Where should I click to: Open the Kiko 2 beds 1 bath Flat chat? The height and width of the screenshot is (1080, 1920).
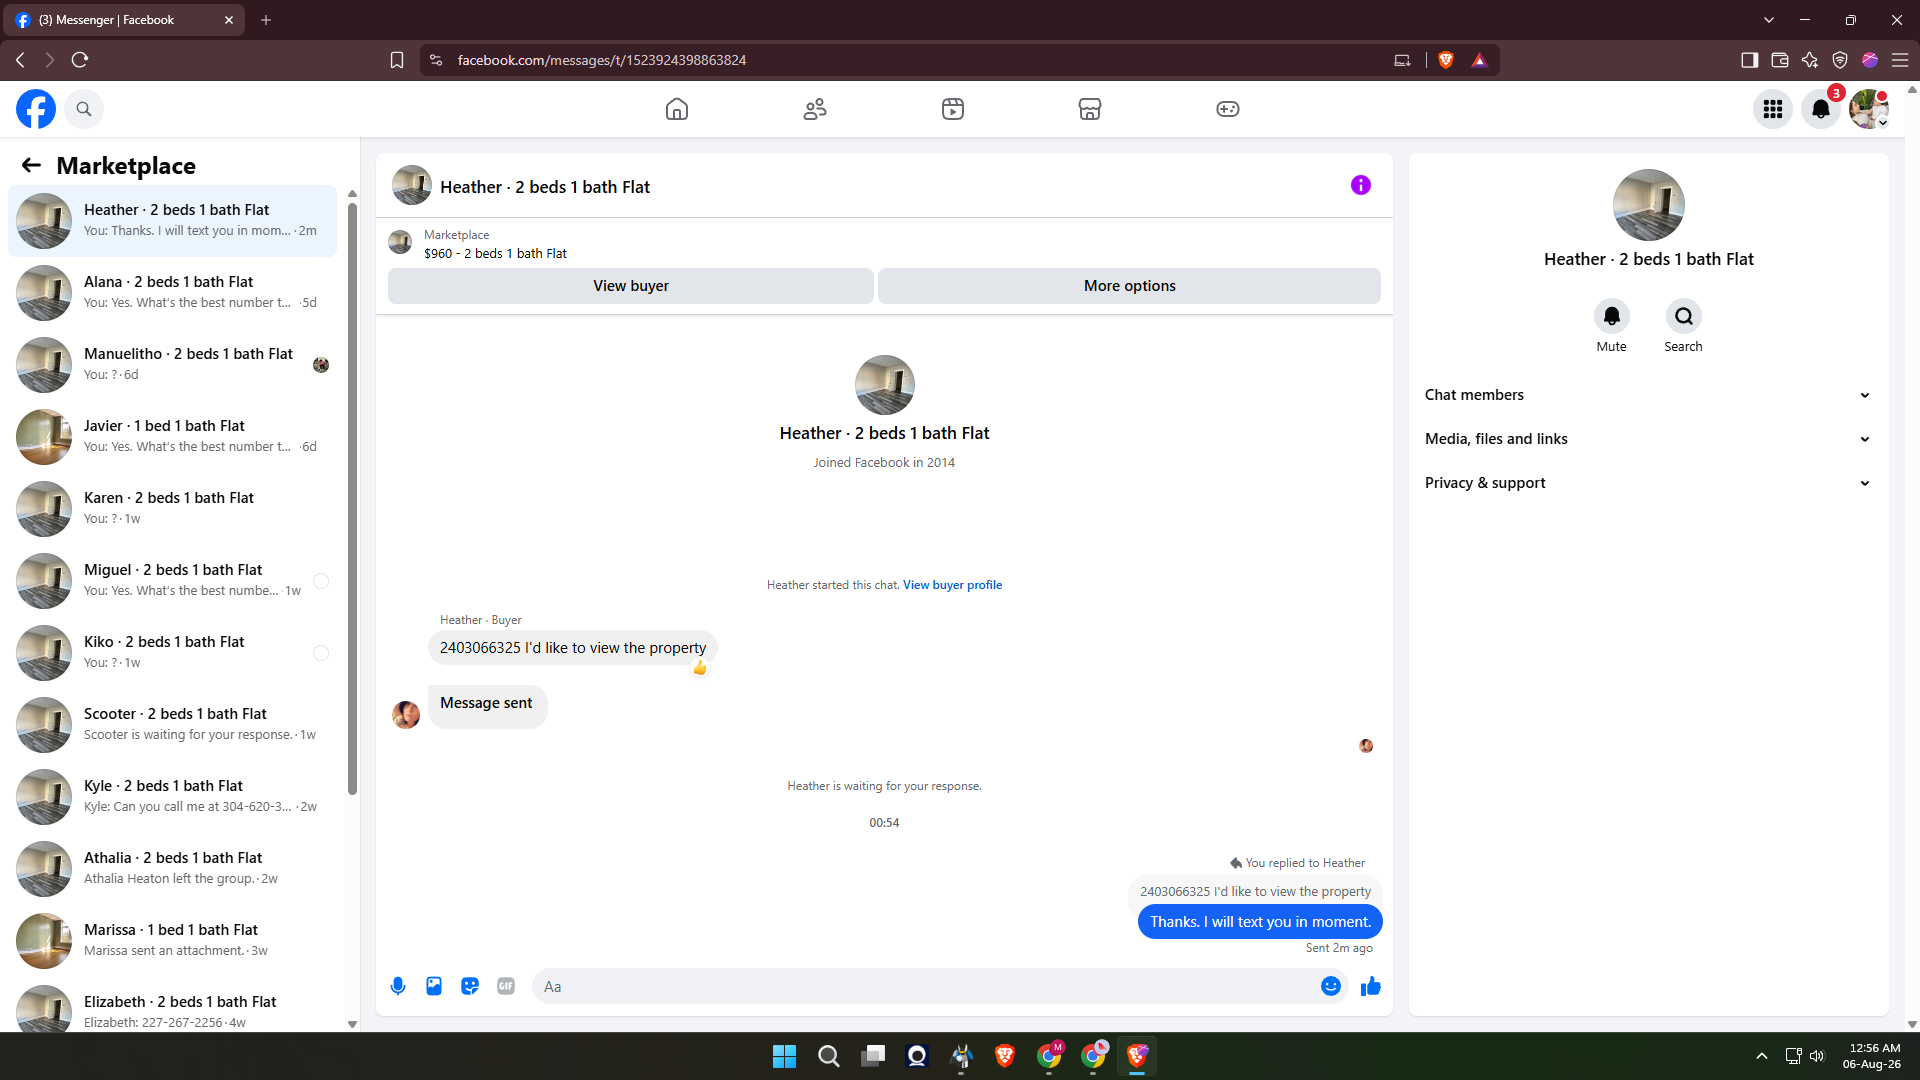(172, 653)
